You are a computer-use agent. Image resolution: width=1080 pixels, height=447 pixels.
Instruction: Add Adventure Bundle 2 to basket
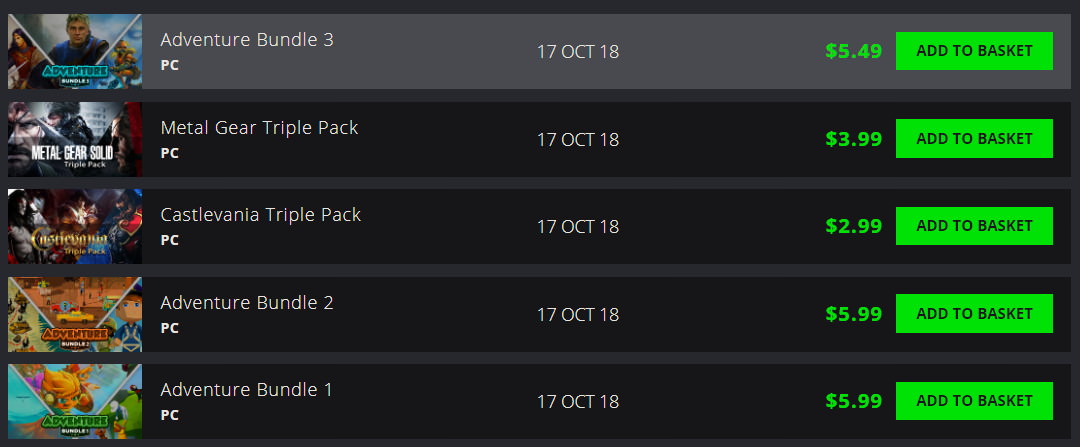click(974, 313)
